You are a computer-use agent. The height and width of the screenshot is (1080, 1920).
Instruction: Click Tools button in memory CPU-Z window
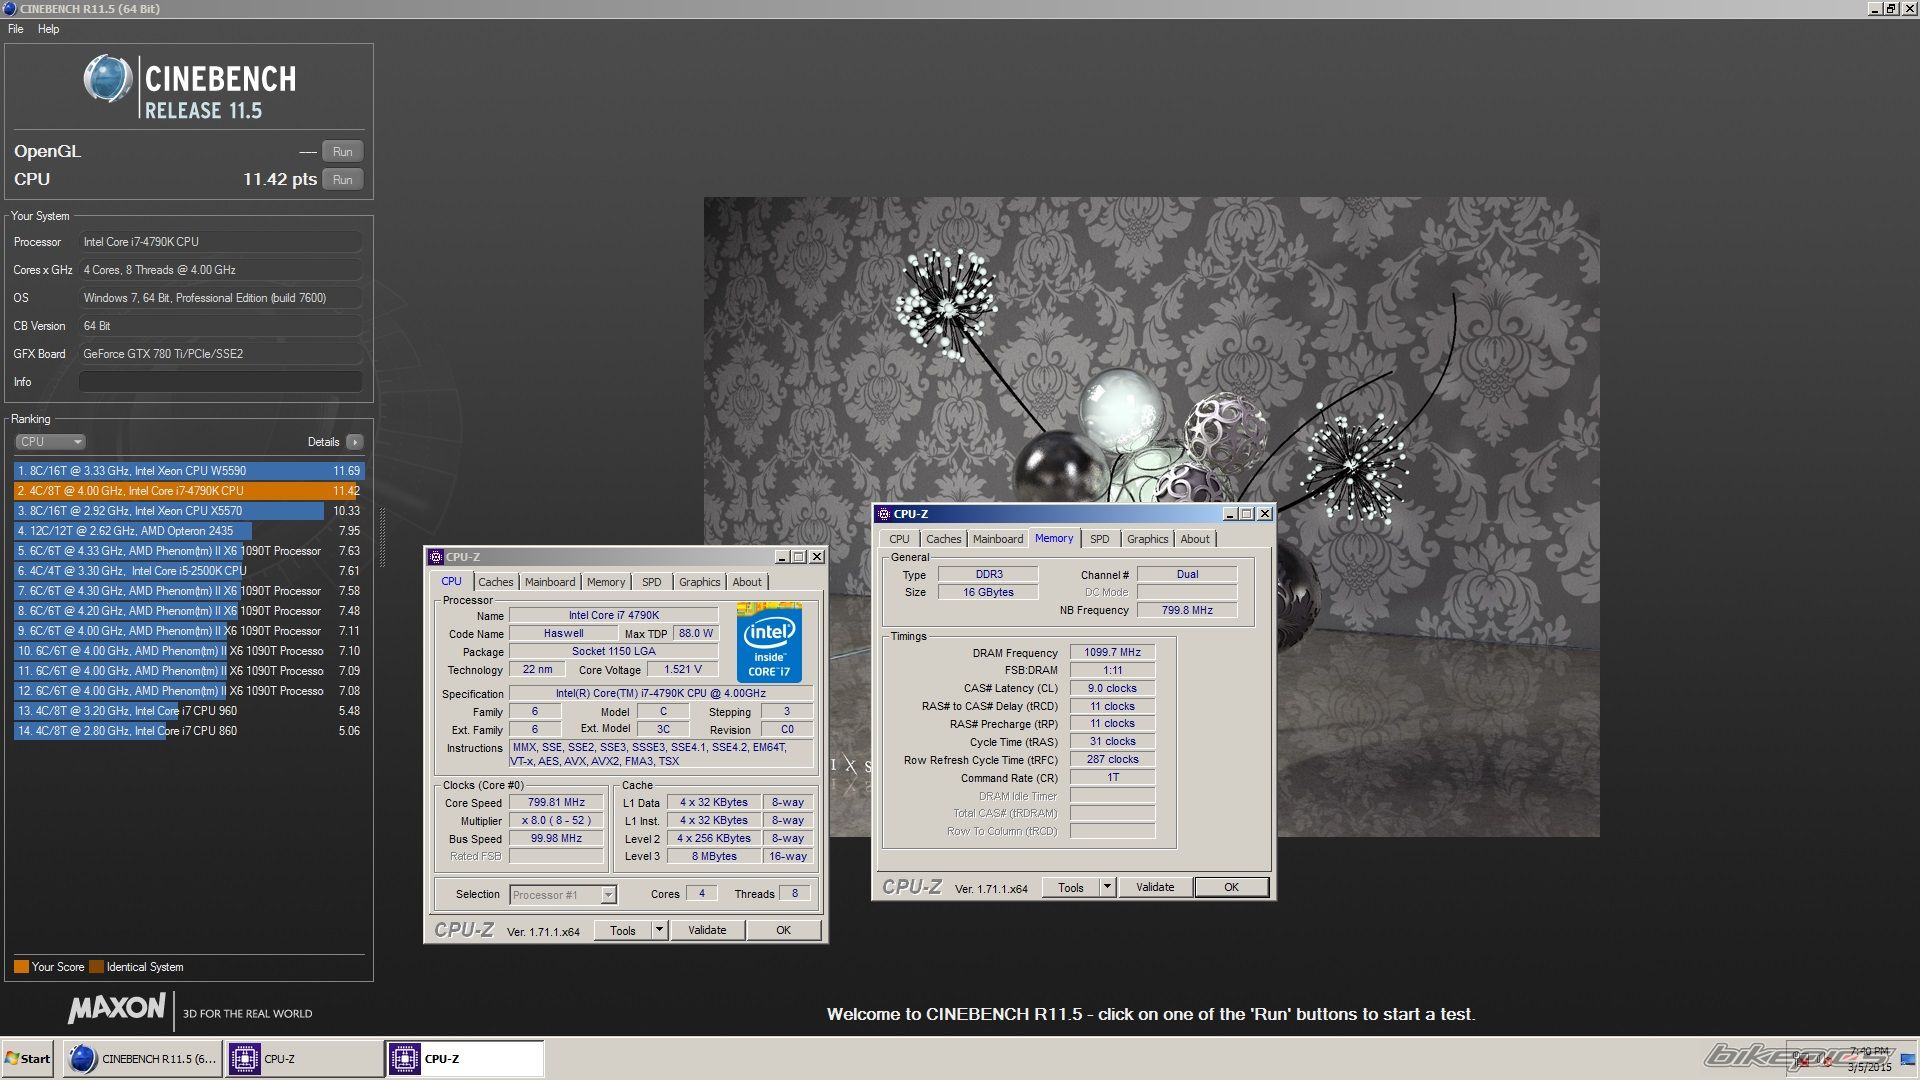click(1071, 888)
